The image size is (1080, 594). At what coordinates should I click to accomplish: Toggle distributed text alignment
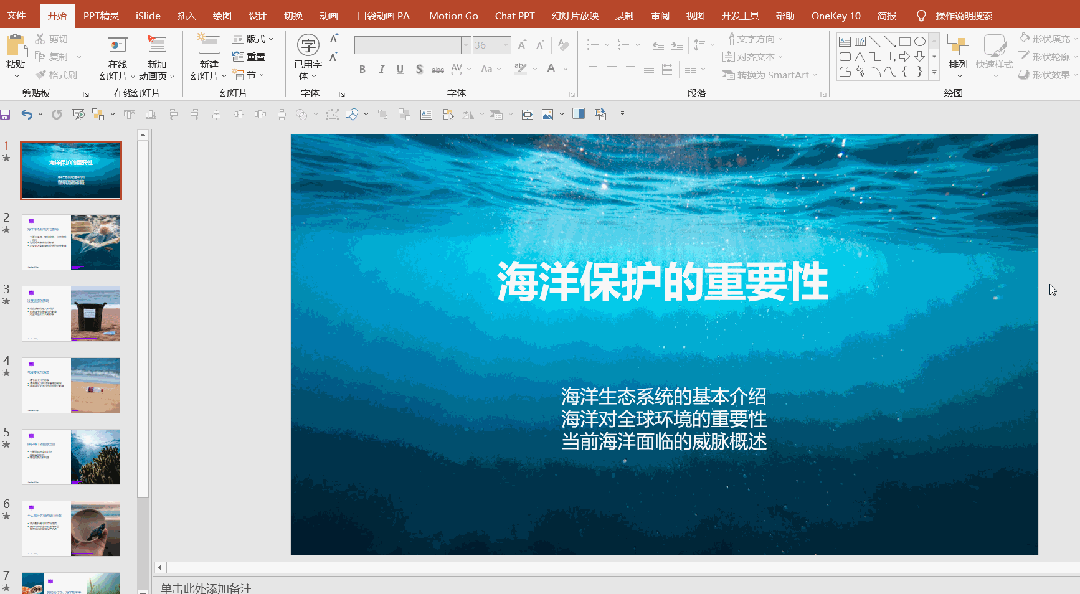pos(667,69)
